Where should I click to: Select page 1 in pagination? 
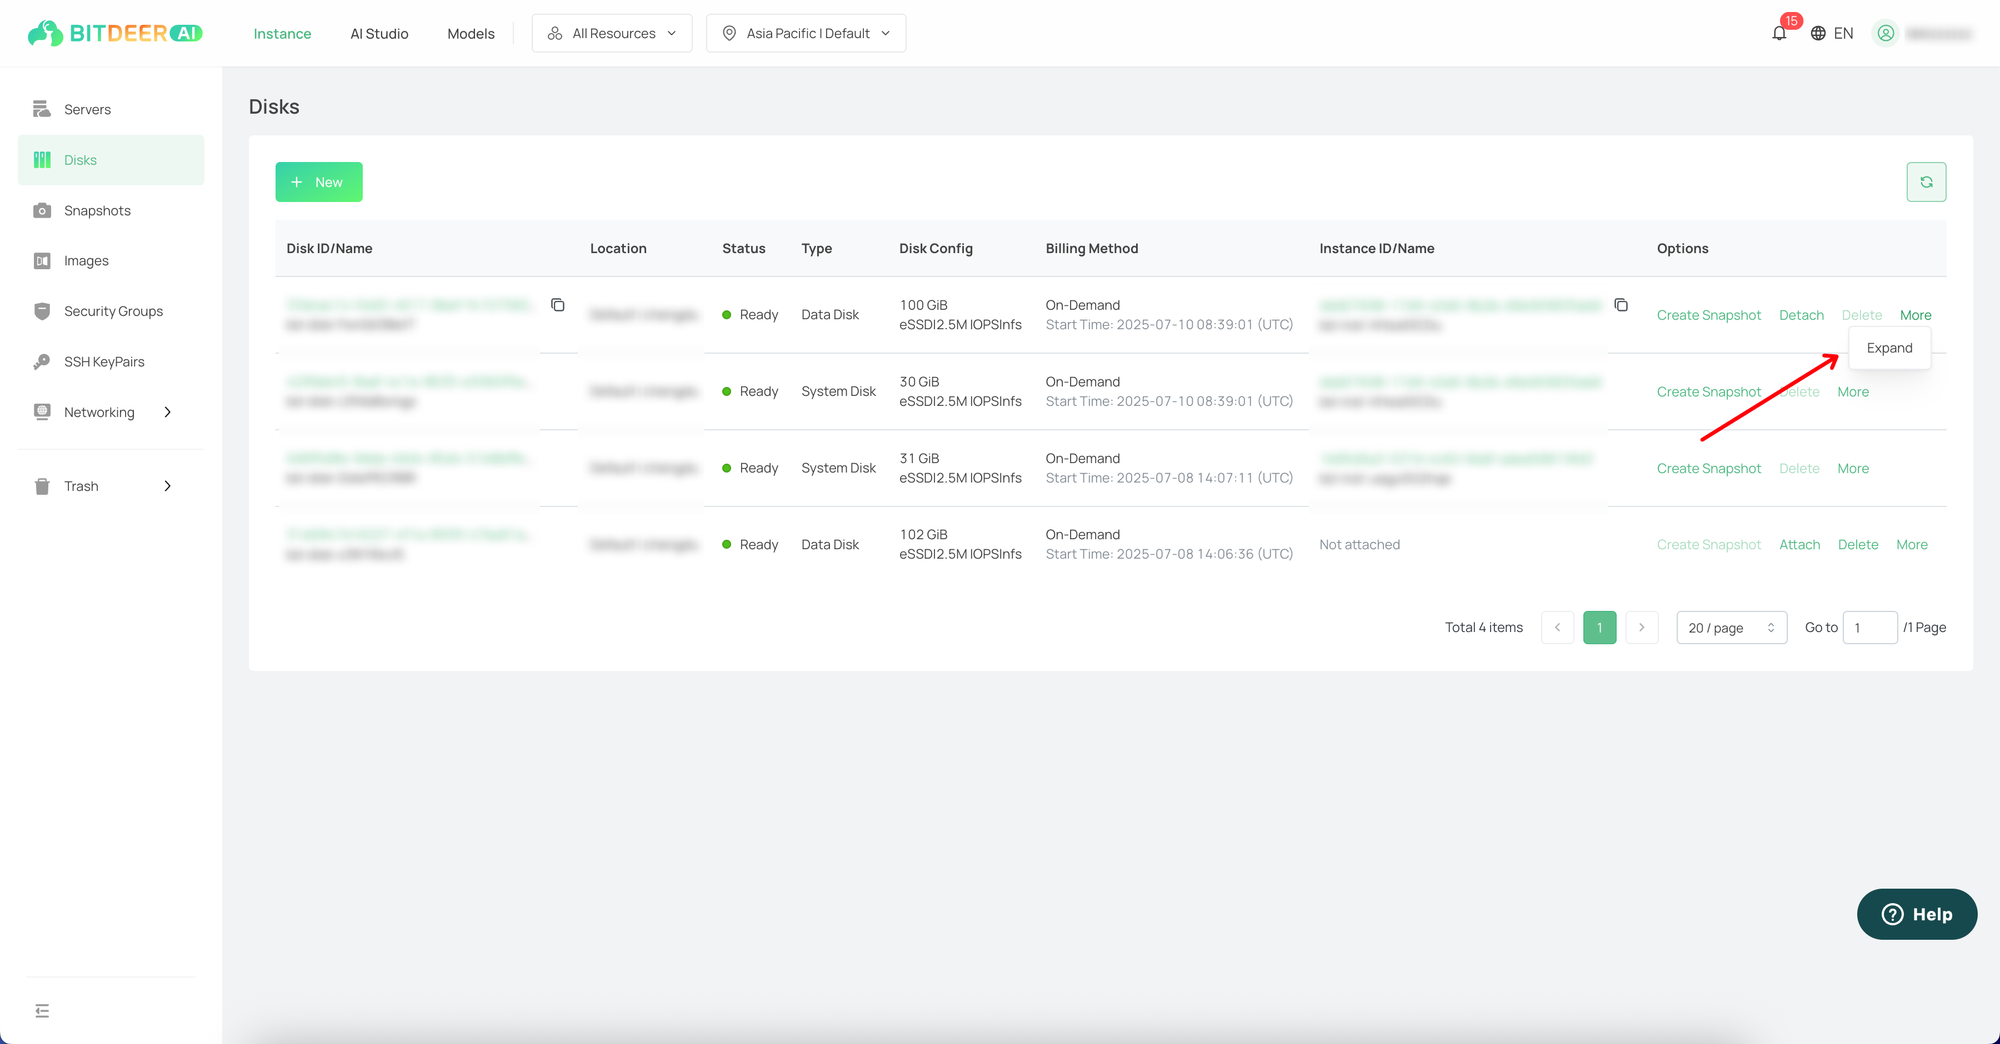tap(1599, 627)
